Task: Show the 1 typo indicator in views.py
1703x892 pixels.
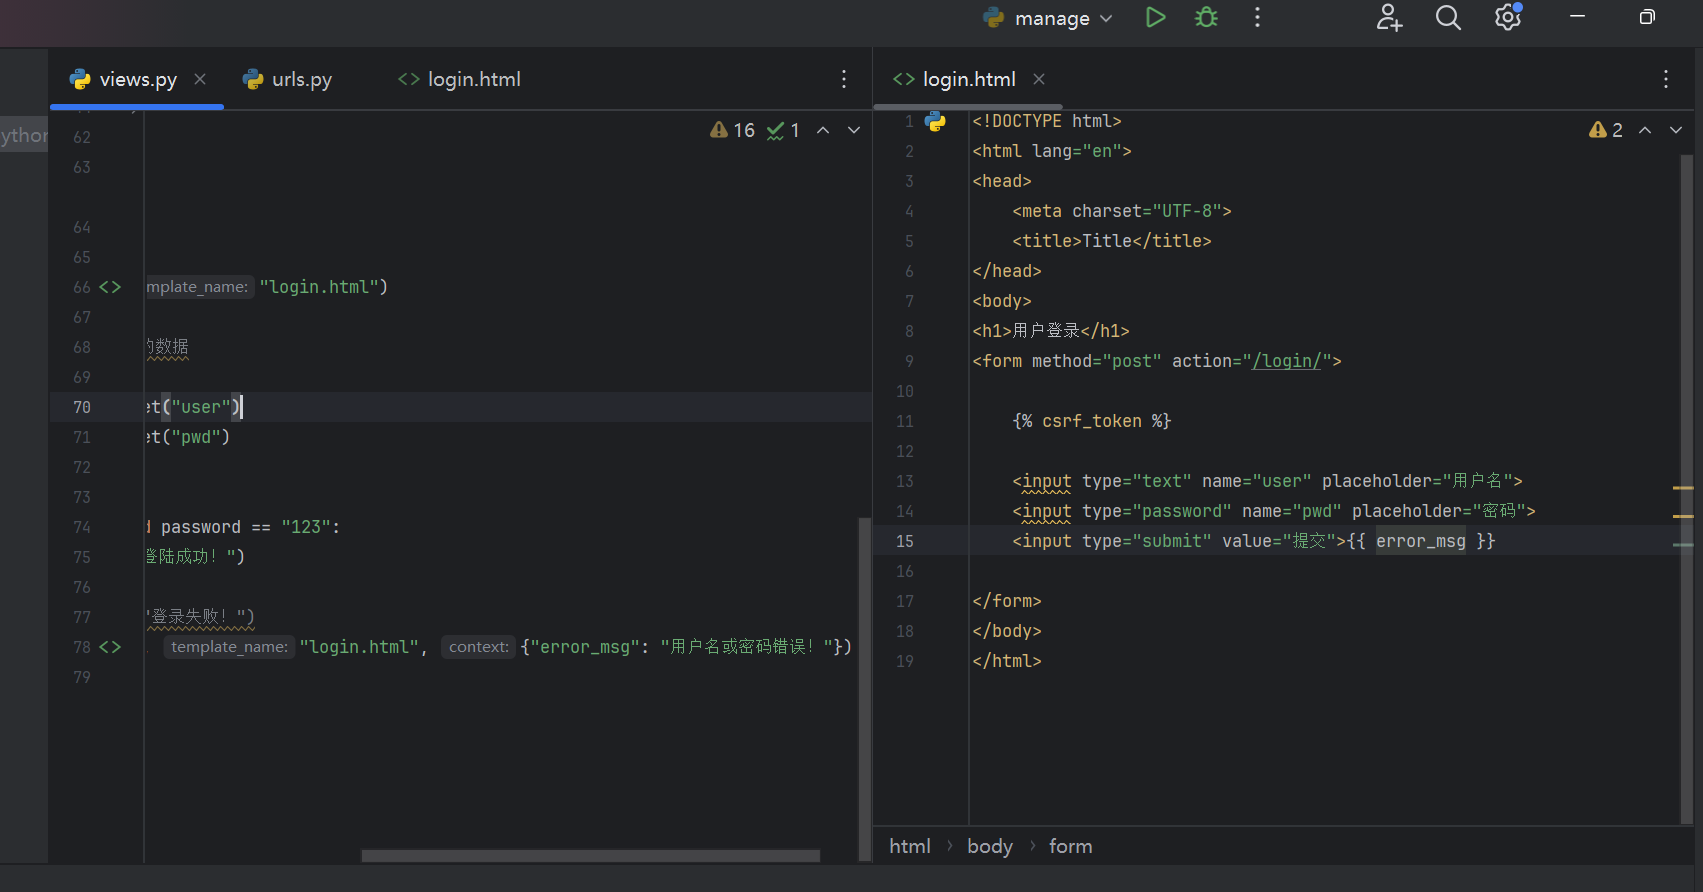Action: [783, 130]
